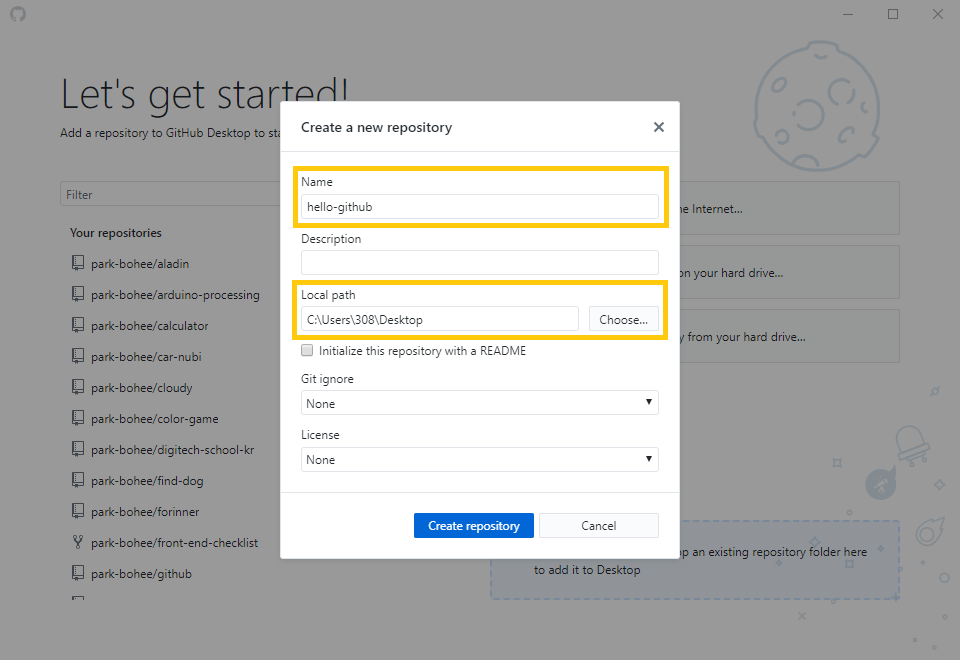The width and height of the screenshot is (960, 660).
Task: Click the Description input field
Action: (x=479, y=263)
